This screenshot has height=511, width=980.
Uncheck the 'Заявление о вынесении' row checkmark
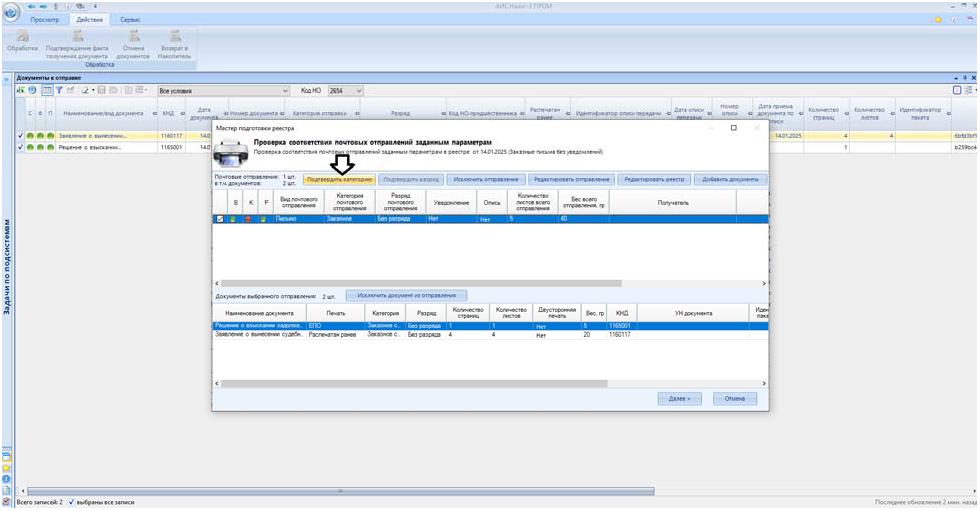coord(20,135)
